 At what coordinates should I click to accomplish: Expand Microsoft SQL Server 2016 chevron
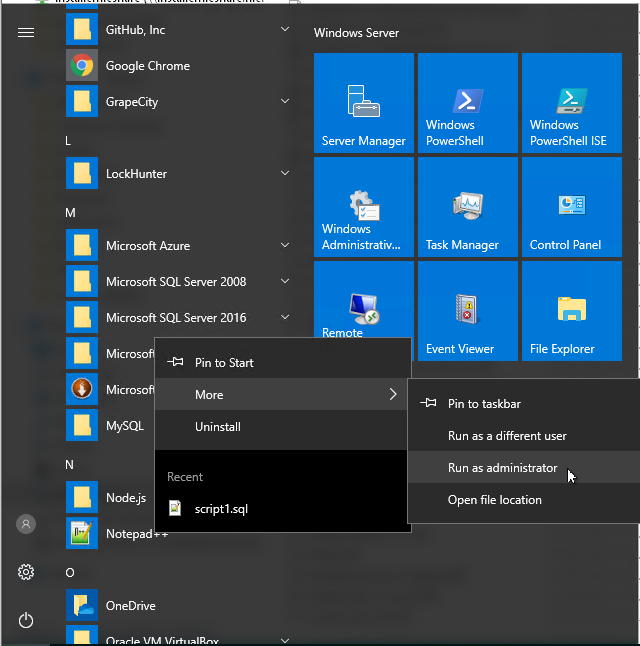point(285,317)
